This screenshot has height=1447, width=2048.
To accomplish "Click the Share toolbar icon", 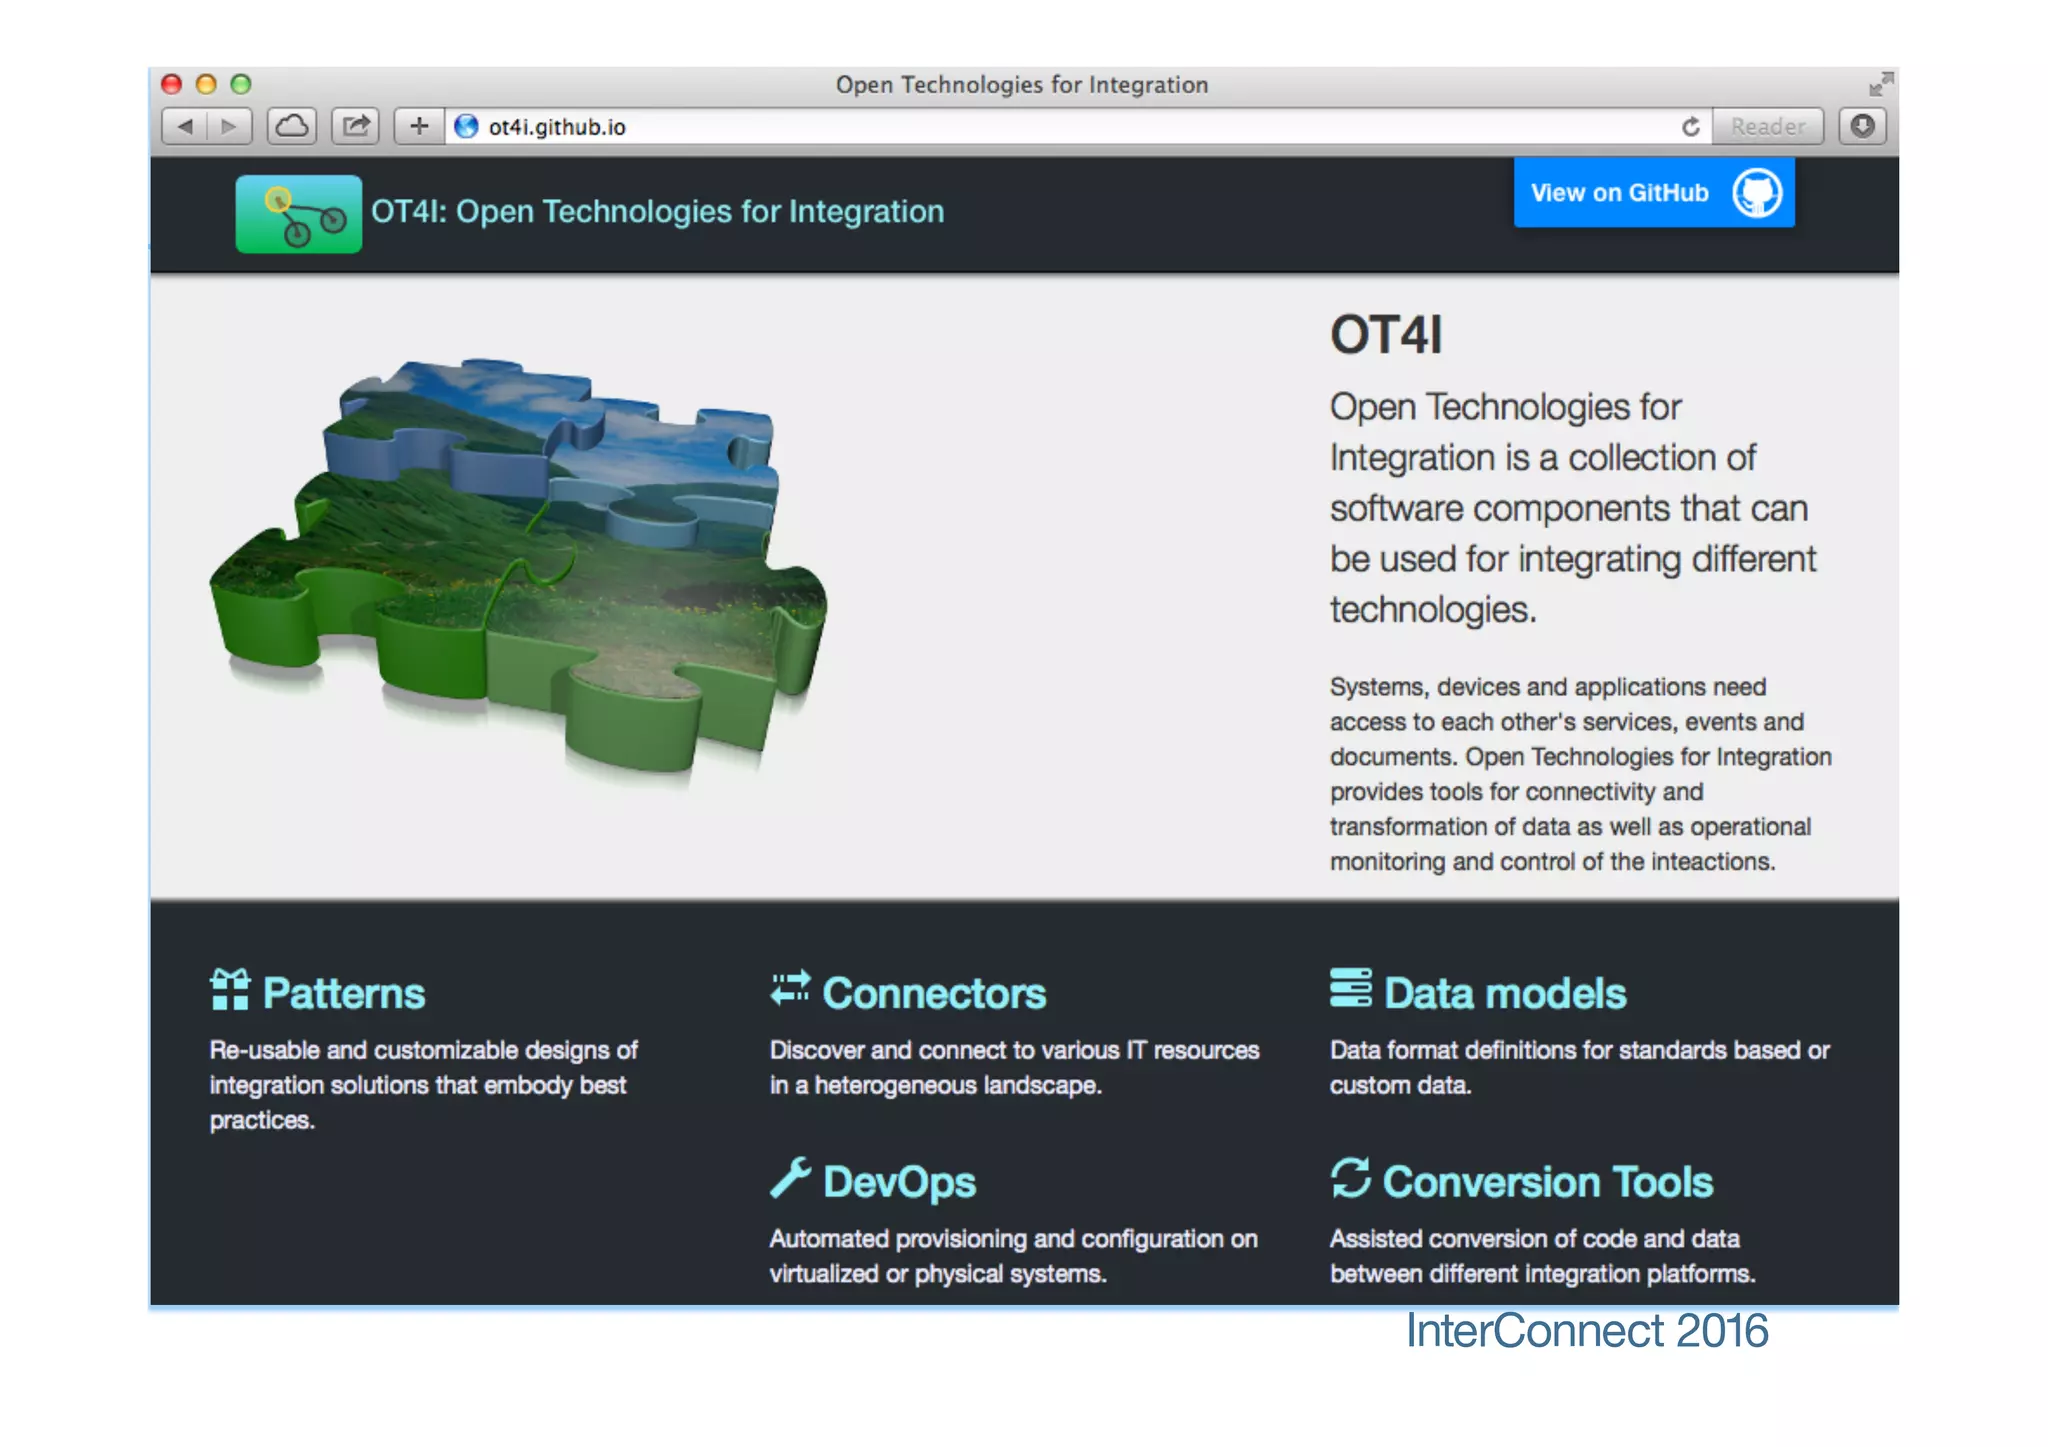I will 356,127.
